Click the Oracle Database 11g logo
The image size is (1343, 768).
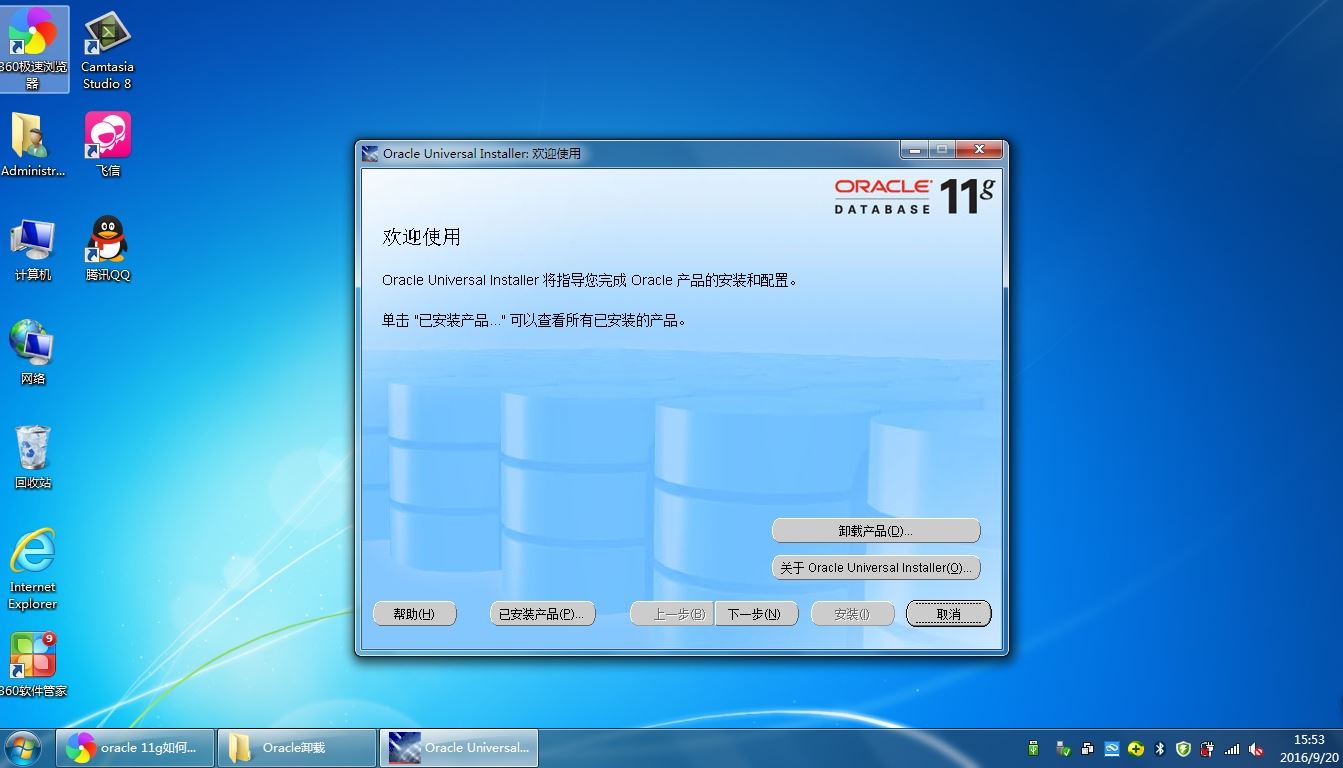pos(914,196)
